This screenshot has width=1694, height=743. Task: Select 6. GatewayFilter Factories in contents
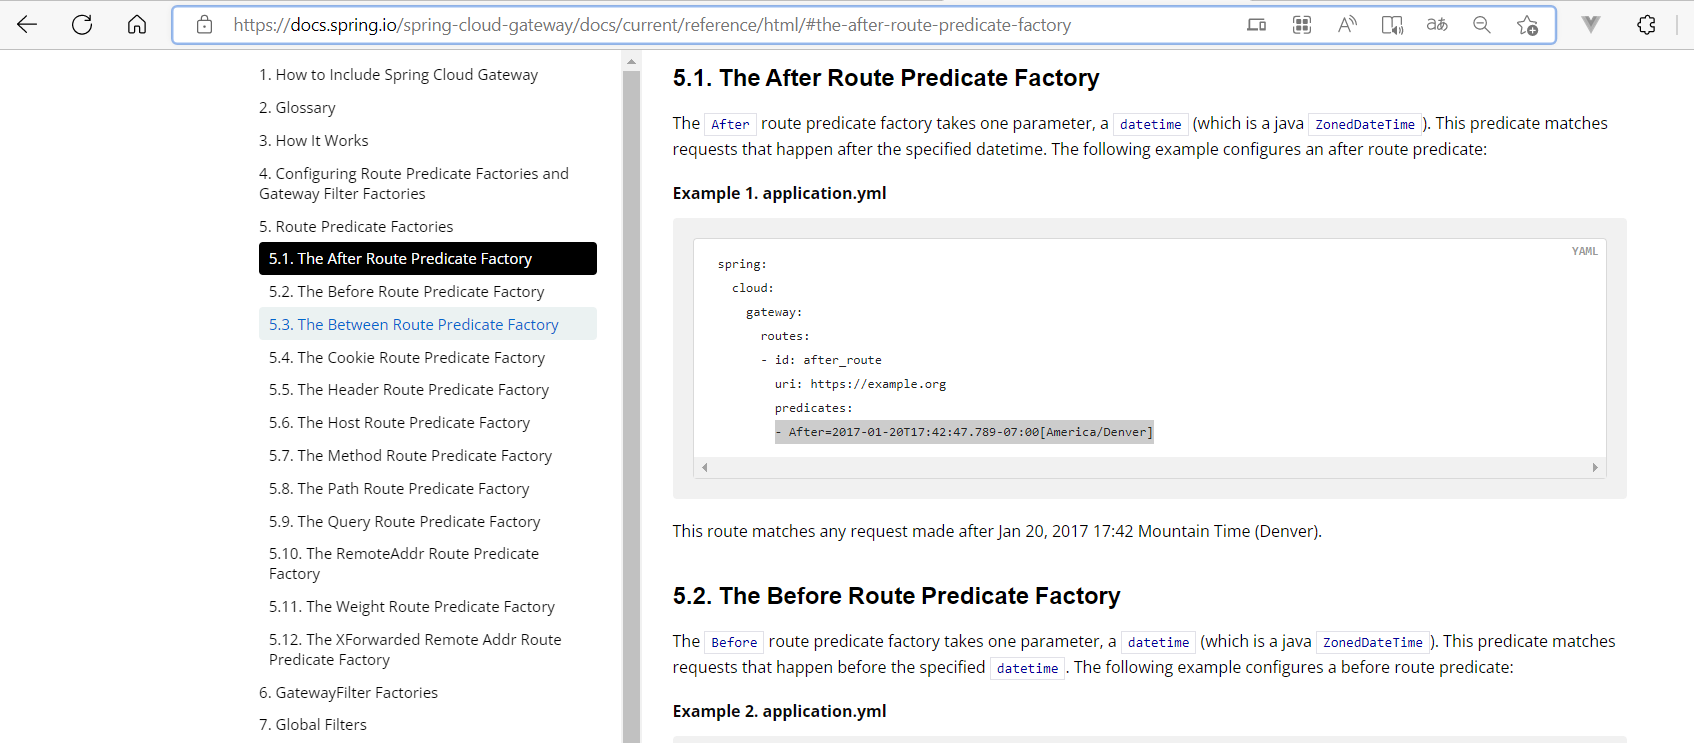pyautogui.click(x=348, y=692)
